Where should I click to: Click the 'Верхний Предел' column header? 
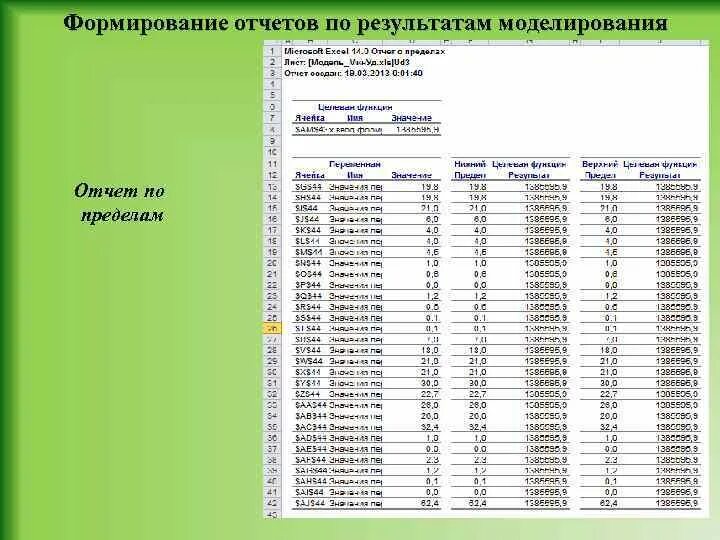600,169
